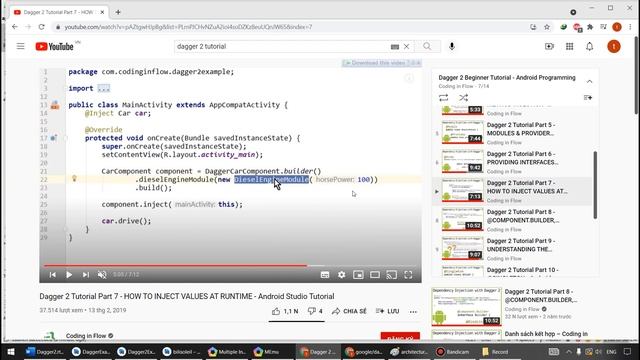Open the browser menu with three dots
This screenshot has height=360, width=640.
(631, 27)
